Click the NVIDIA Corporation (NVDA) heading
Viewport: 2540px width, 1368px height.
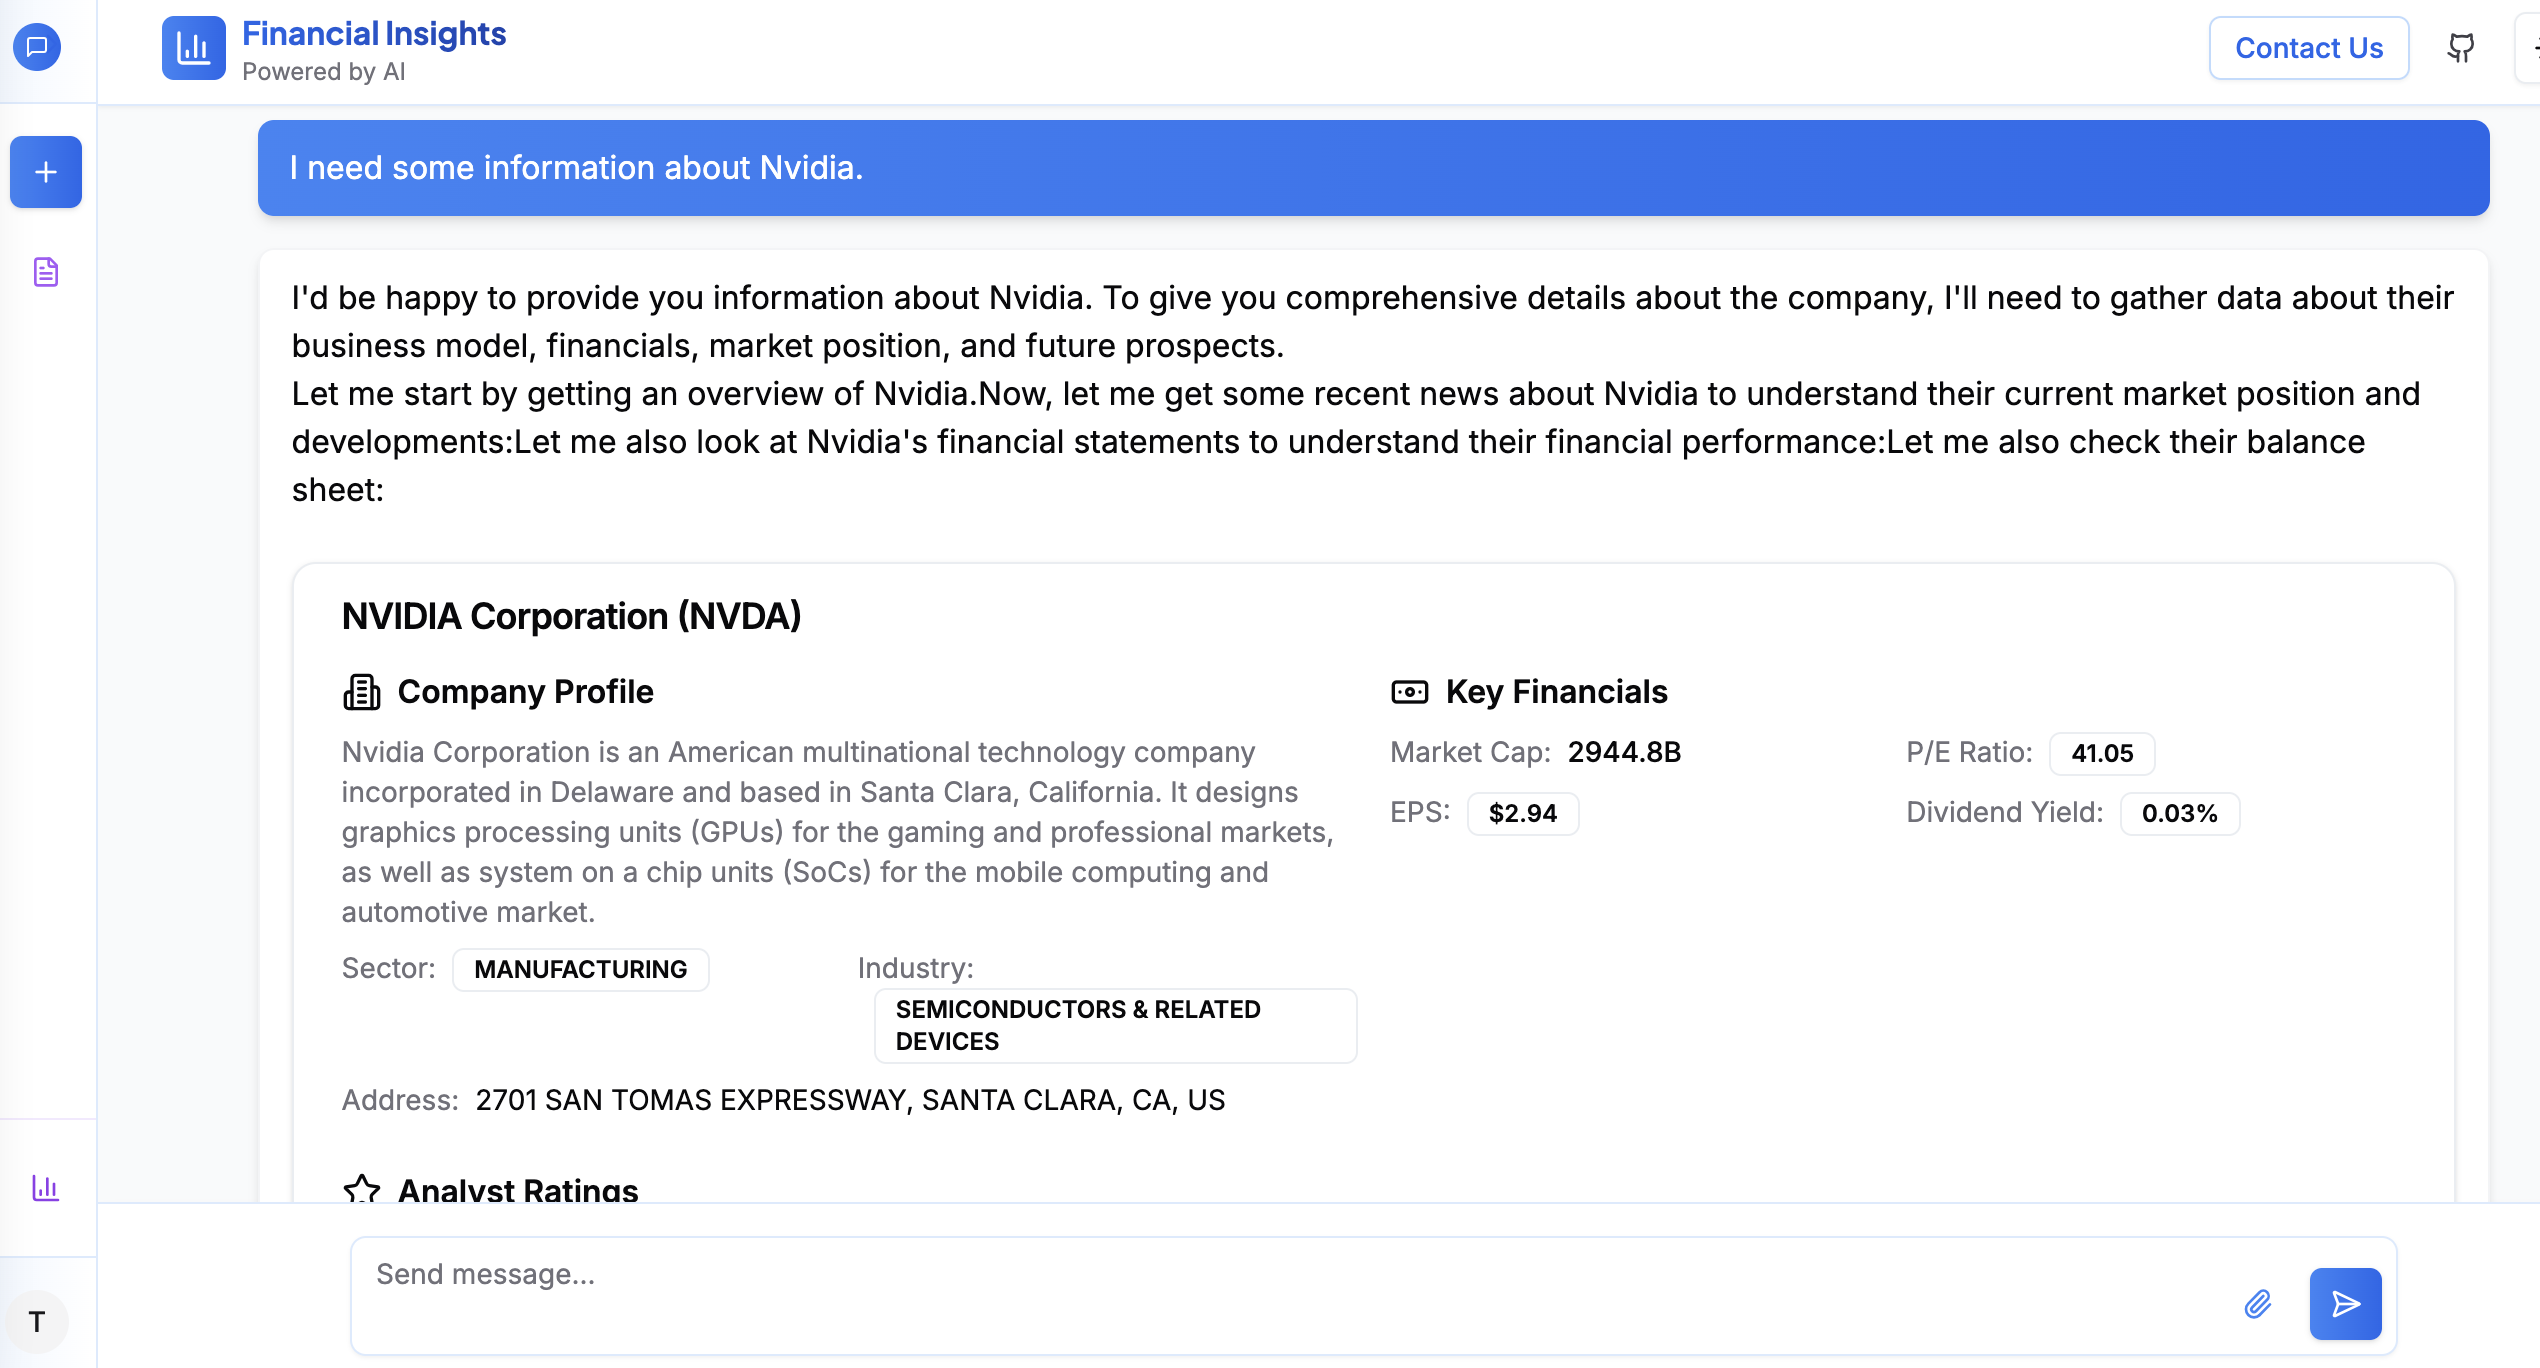pos(571,617)
